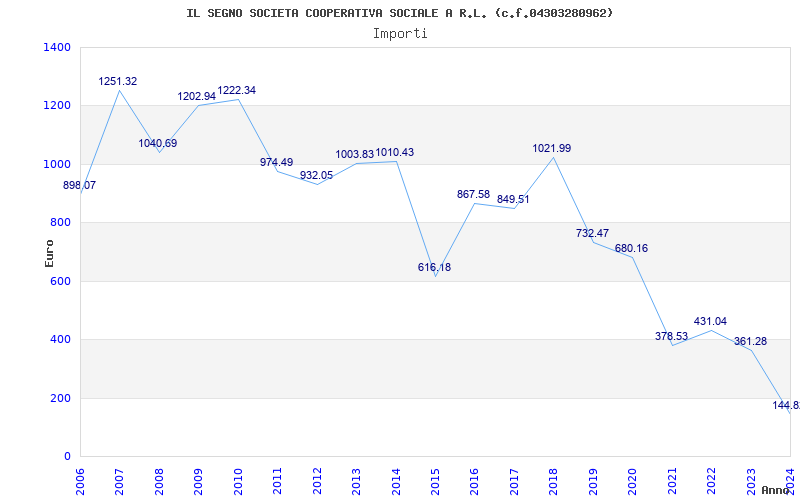The width and height of the screenshot is (800, 500).
Task: Click the 361.28 data label
Action: (751, 341)
